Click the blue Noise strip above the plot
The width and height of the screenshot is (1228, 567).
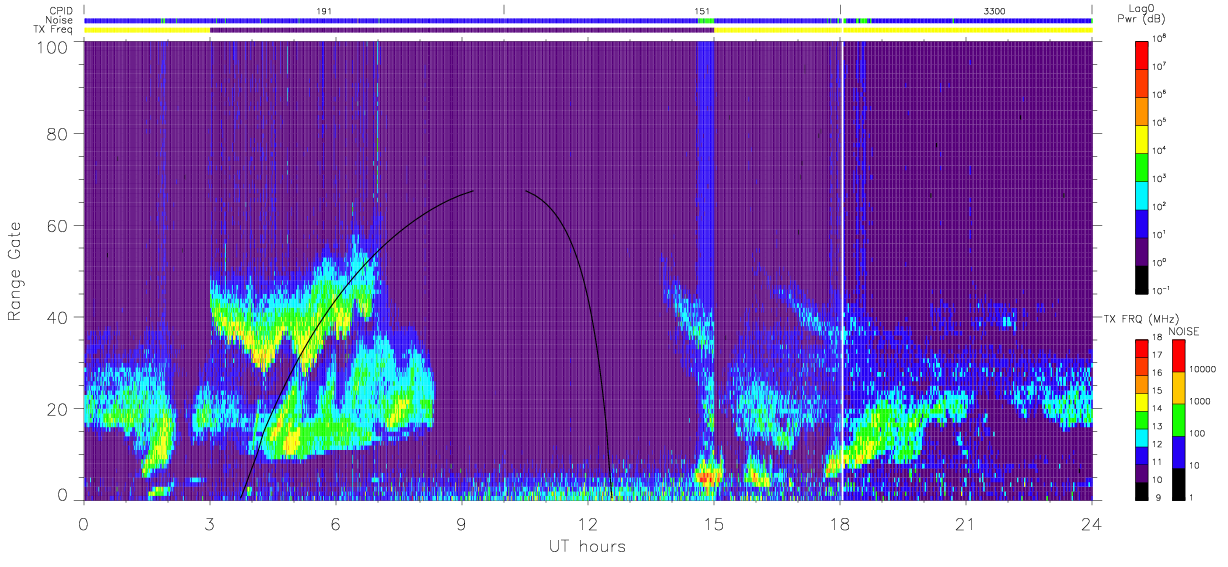coord(588,20)
